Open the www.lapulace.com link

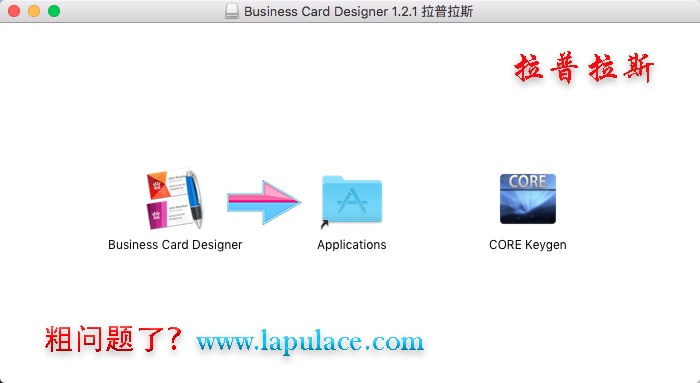pyautogui.click(x=310, y=342)
